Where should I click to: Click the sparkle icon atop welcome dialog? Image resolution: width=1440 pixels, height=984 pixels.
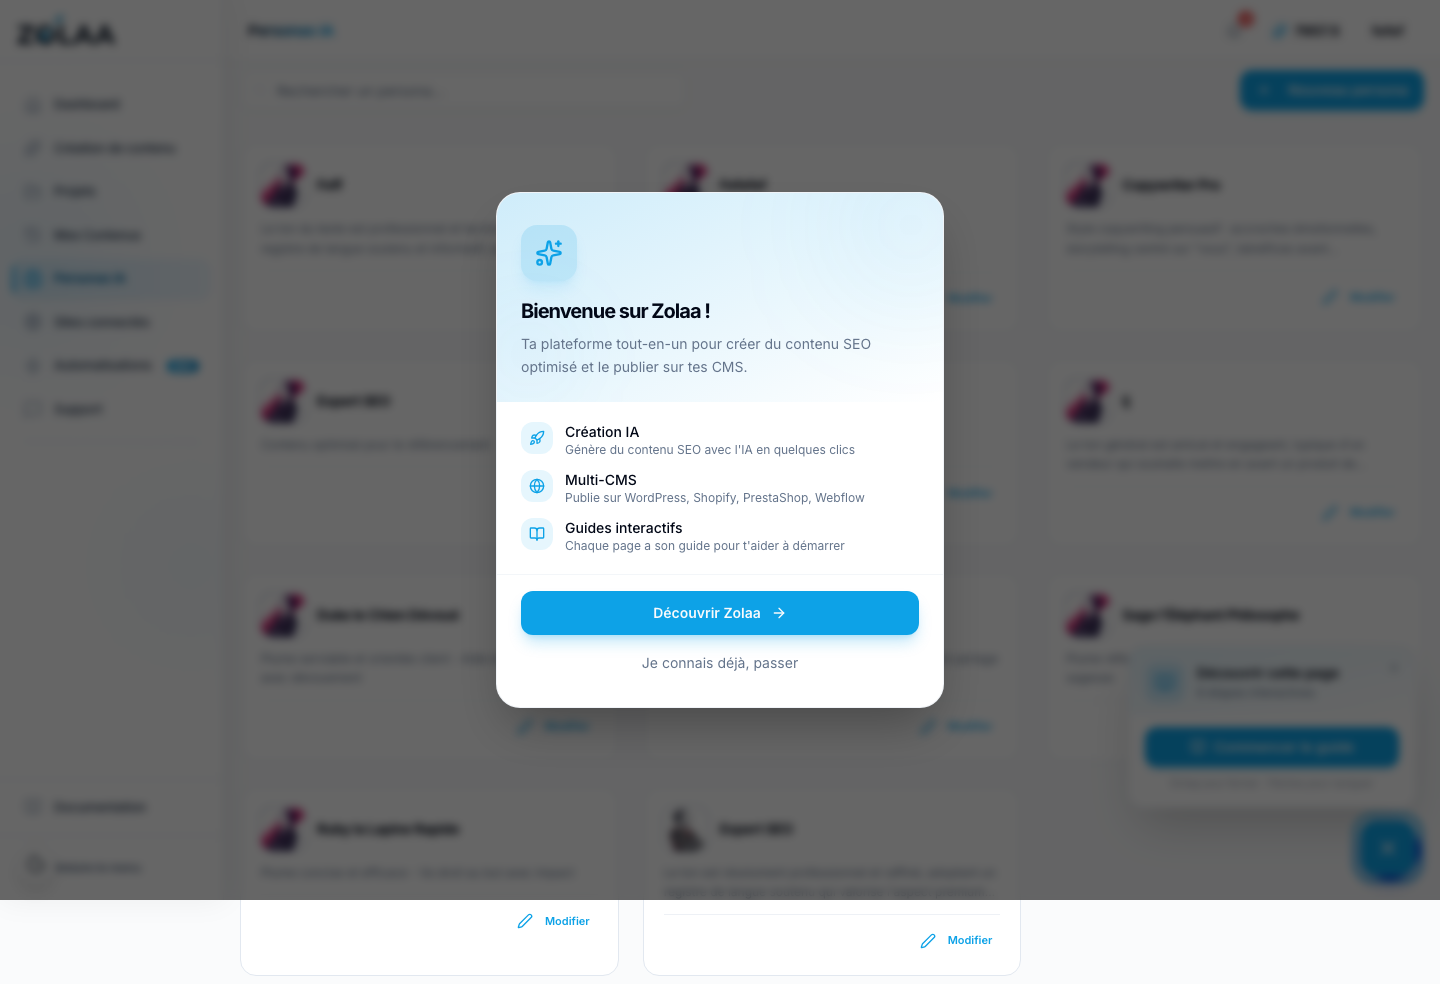click(549, 253)
